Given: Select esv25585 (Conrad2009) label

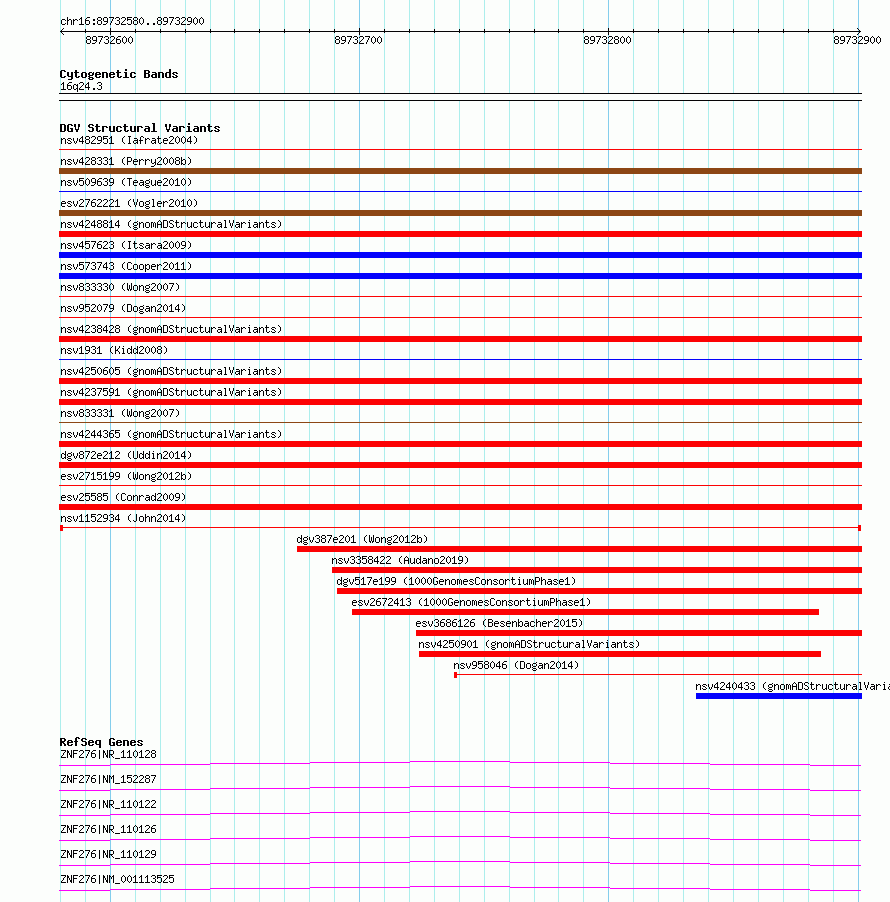Looking at the screenshot, I should coord(123,498).
